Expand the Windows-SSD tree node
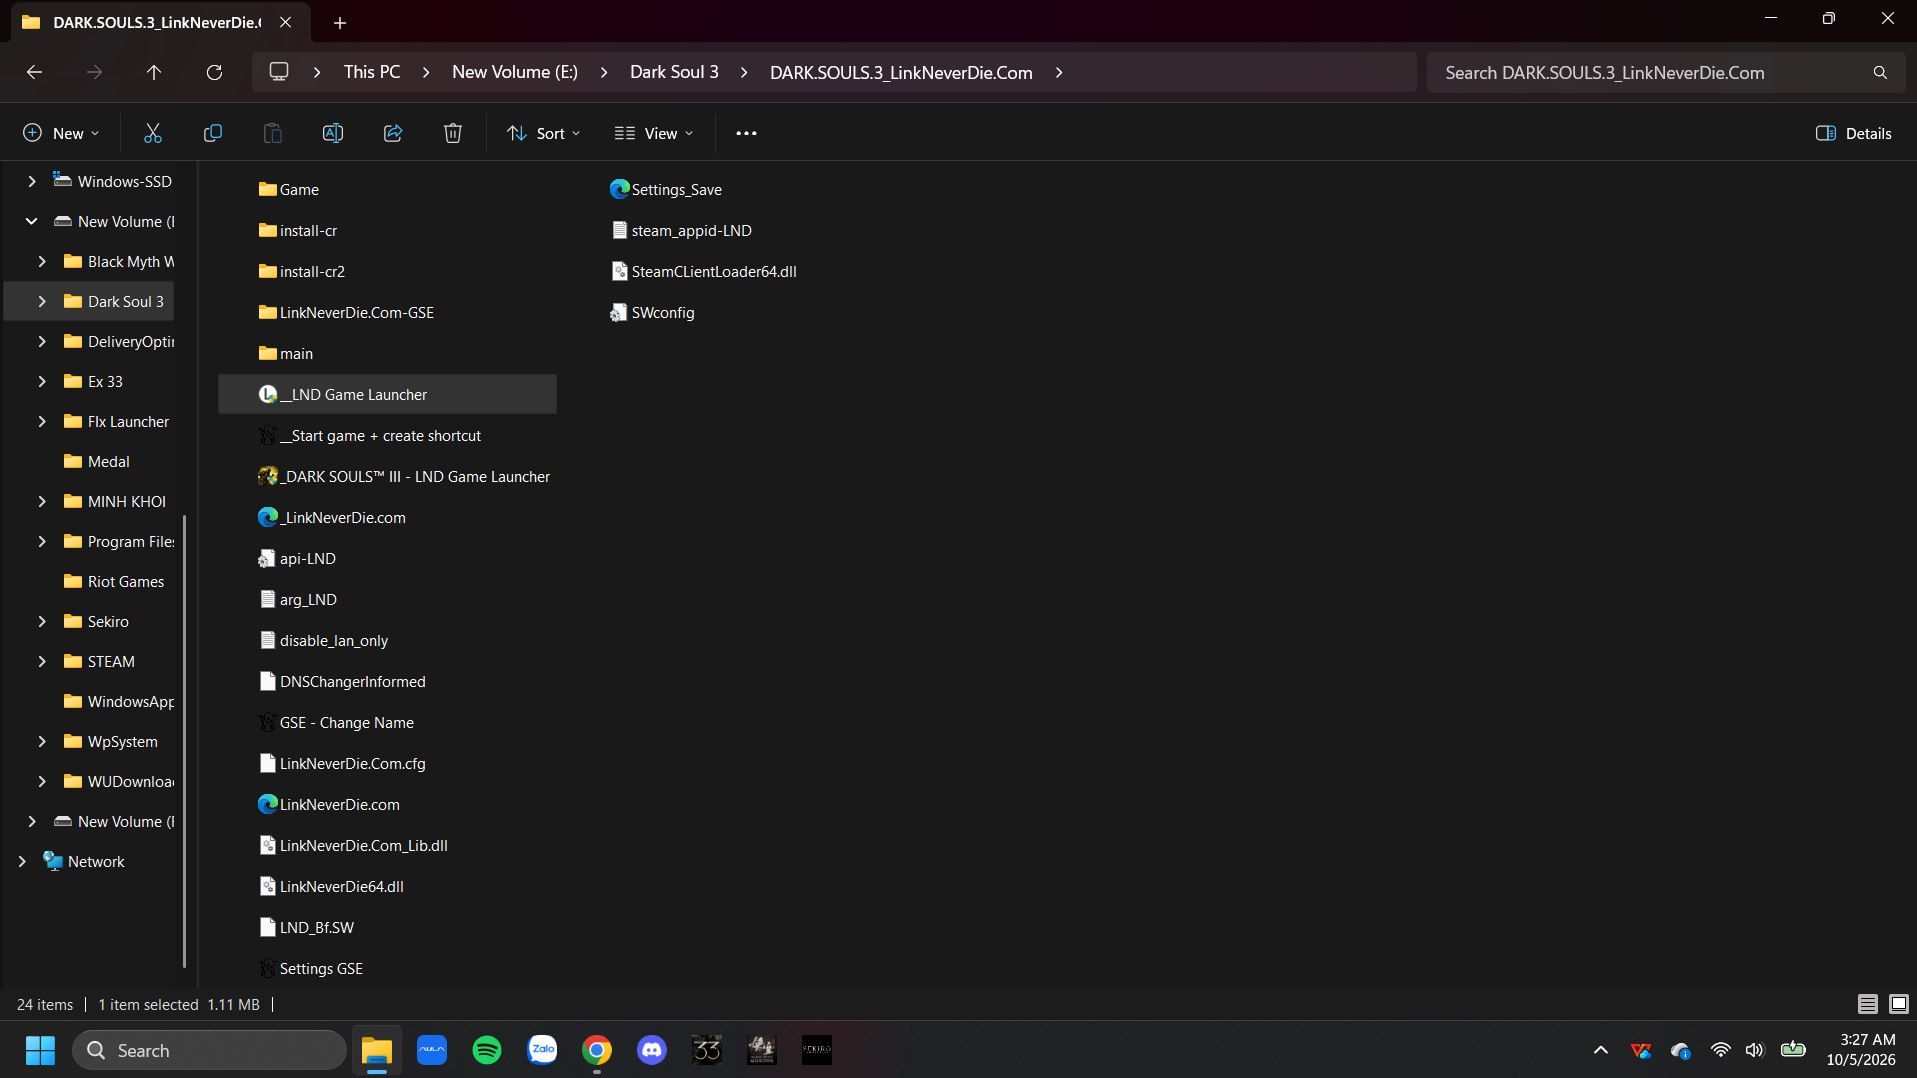Screen dimensions: 1917x1078 tap(31, 181)
